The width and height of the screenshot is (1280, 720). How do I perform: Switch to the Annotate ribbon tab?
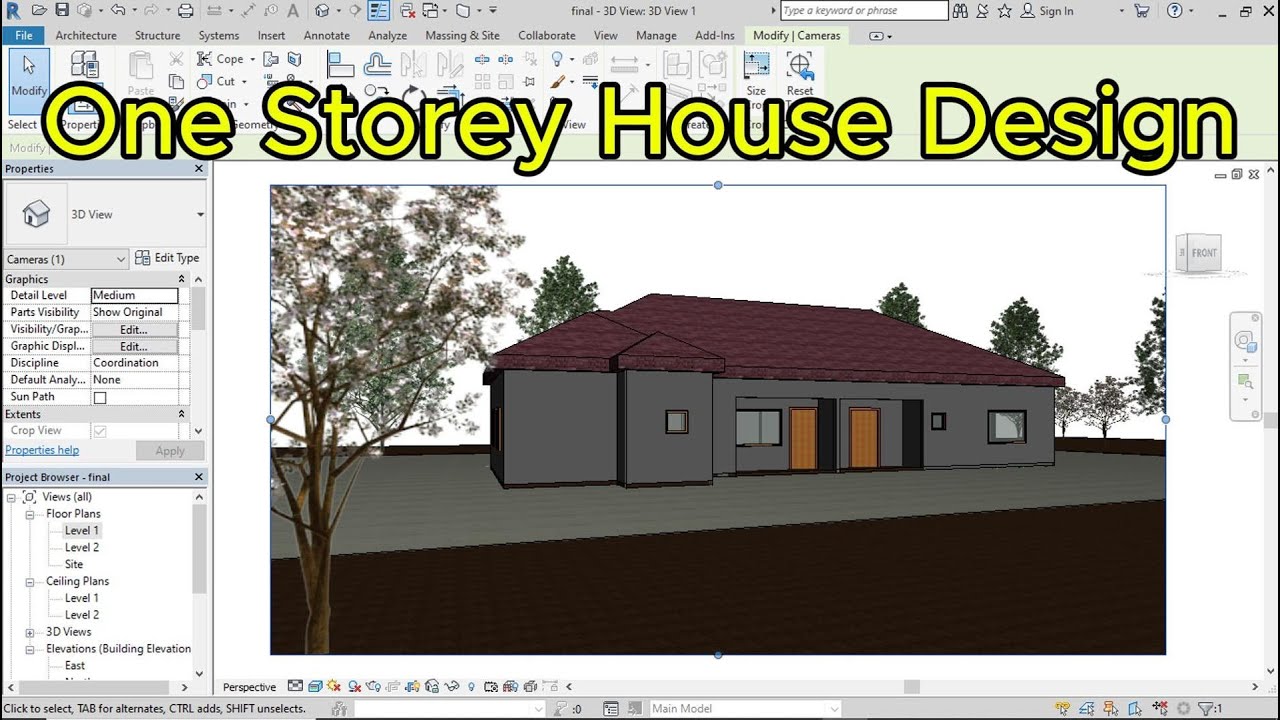[x=327, y=35]
